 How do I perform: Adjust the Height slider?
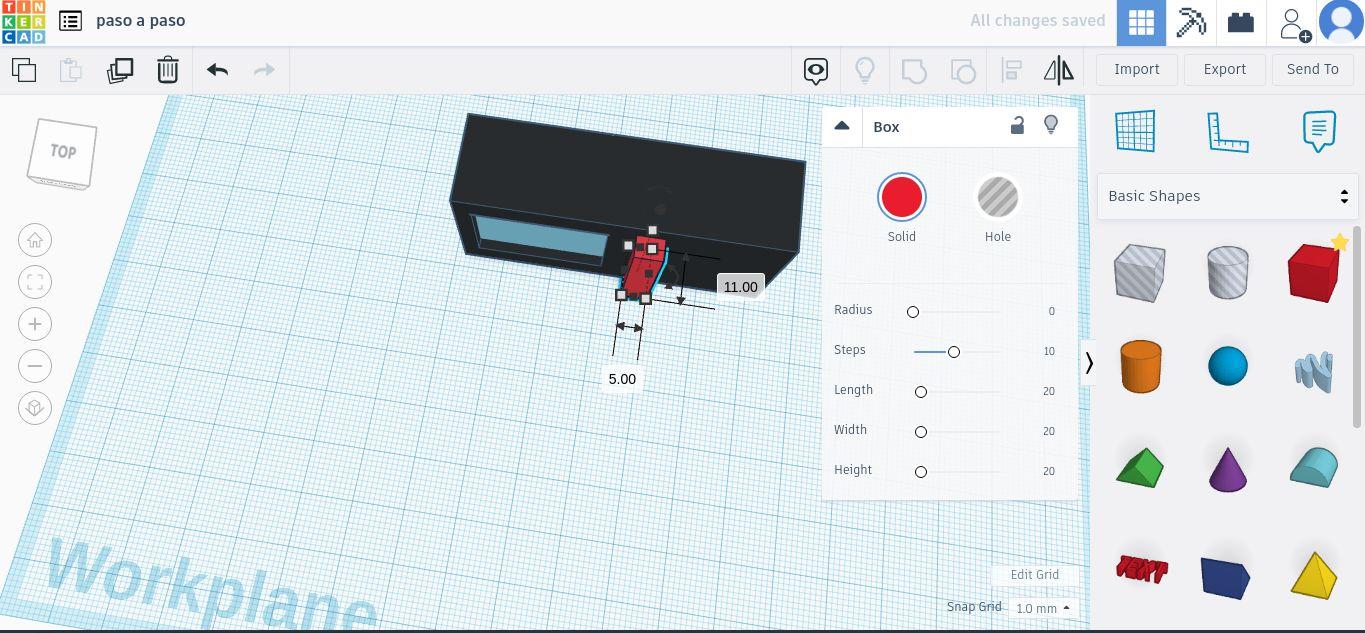(x=921, y=472)
